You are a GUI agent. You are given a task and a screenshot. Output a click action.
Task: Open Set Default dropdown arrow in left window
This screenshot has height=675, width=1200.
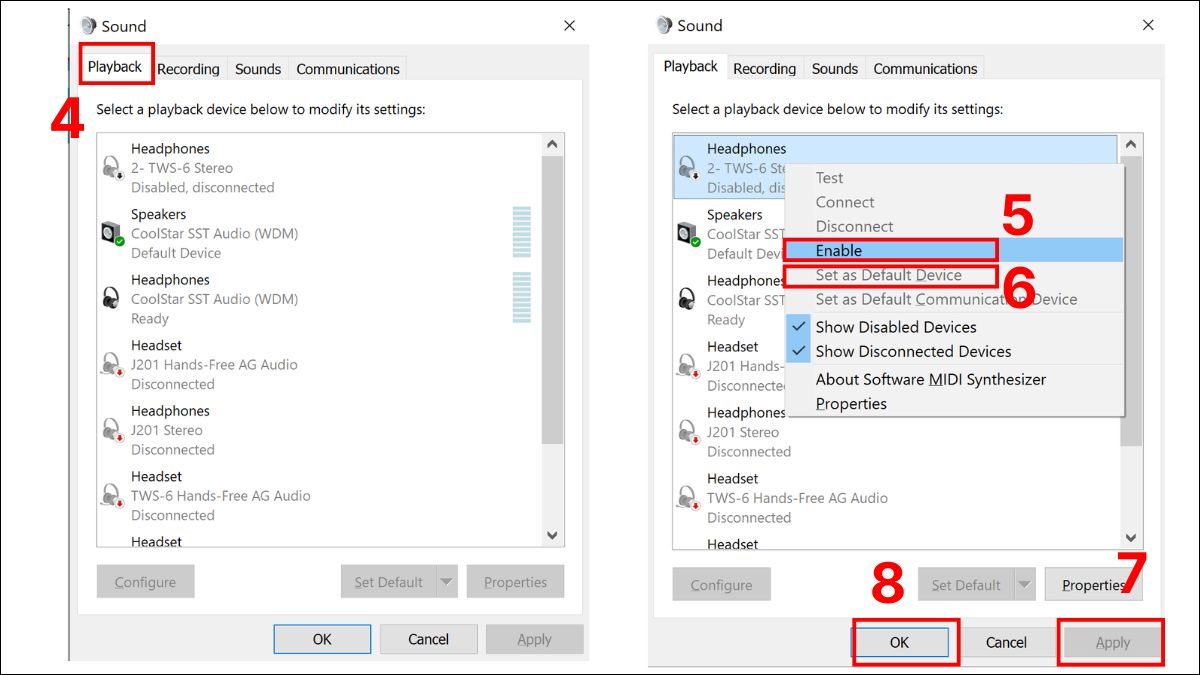click(x=447, y=582)
